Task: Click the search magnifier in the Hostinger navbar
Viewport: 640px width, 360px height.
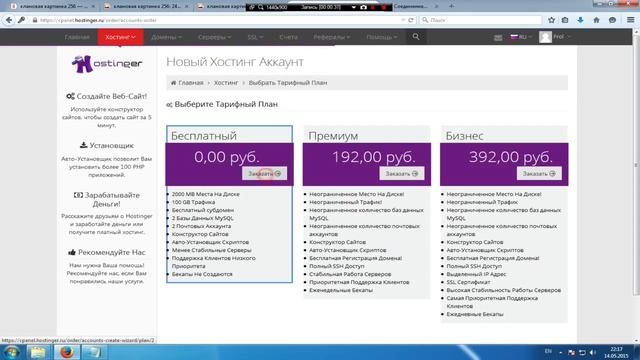Action: (x=416, y=37)
